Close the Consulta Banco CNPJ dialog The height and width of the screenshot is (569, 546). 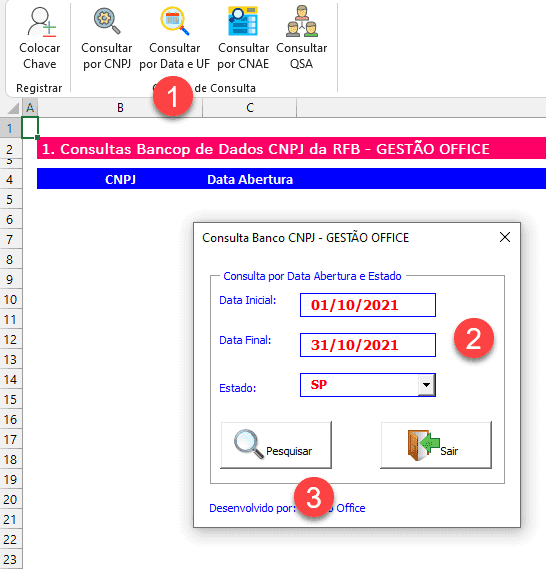click(x=505, y=237)
